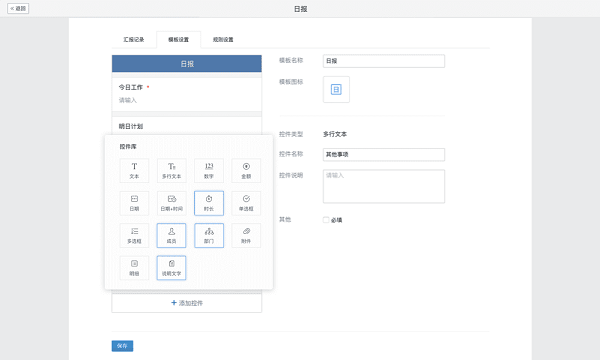Add the 附件 (attachment) control
This screenshot has height=360, width=600.
pyautogui.click(x=246, y=236)
